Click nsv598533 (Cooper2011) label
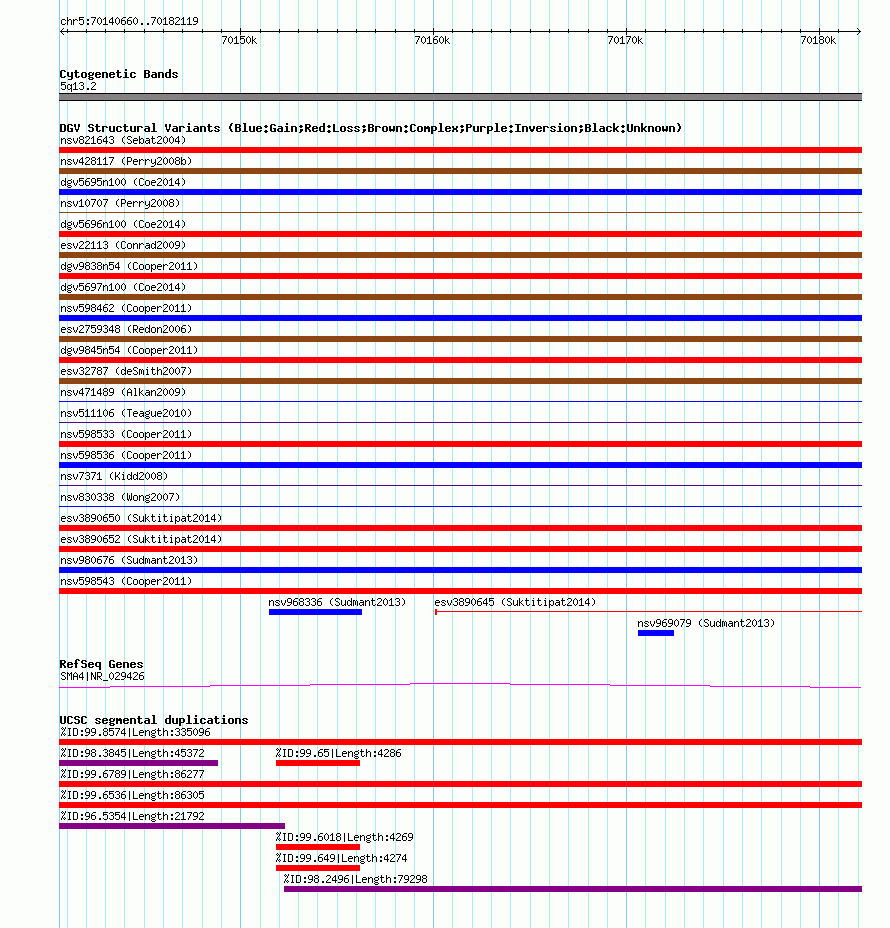This screenshot has height=928, width=890. 126,434
